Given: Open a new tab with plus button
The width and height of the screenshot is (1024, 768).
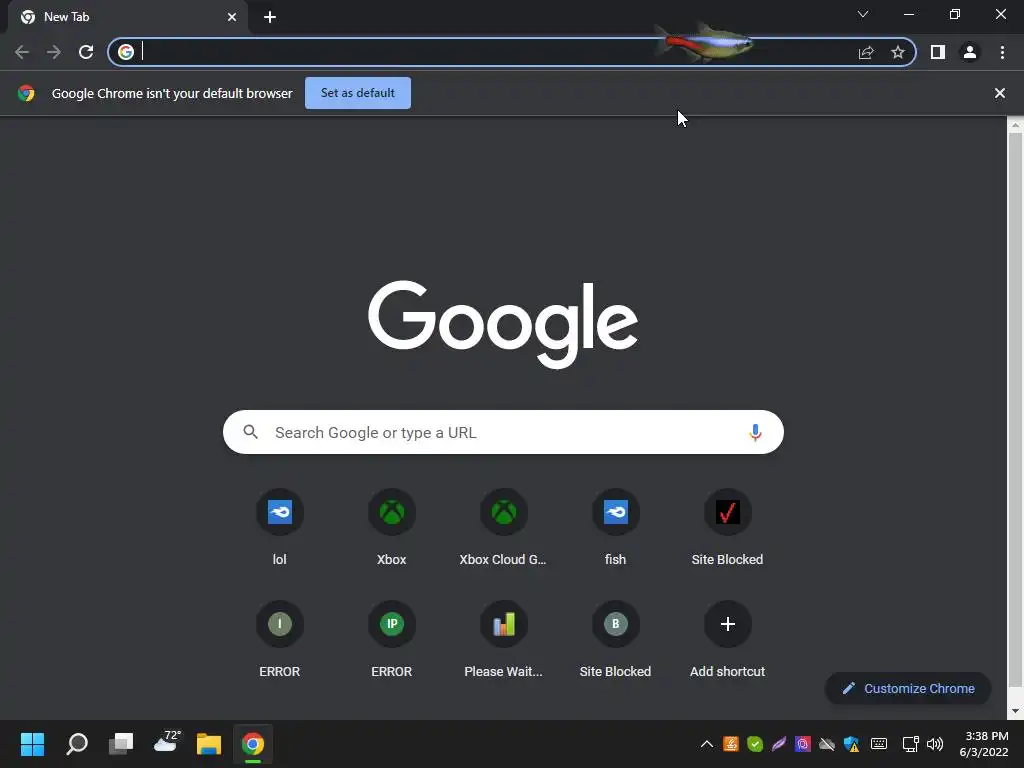Looking at the screenshot, I should 270,17.
